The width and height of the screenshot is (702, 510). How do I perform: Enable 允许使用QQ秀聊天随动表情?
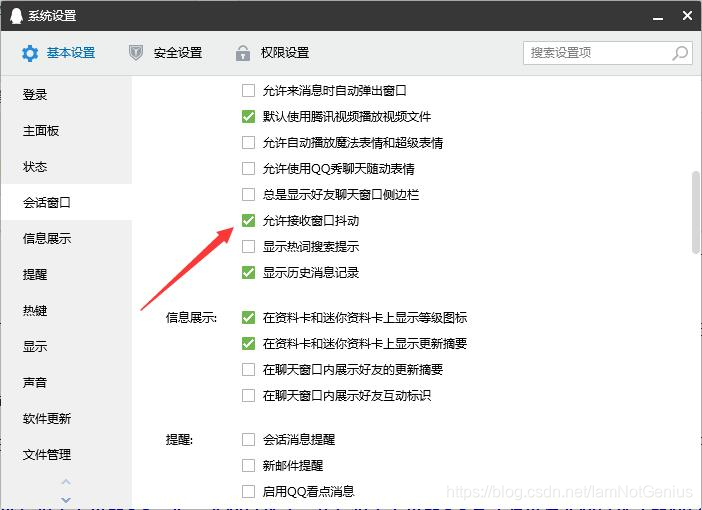point(248,169)
